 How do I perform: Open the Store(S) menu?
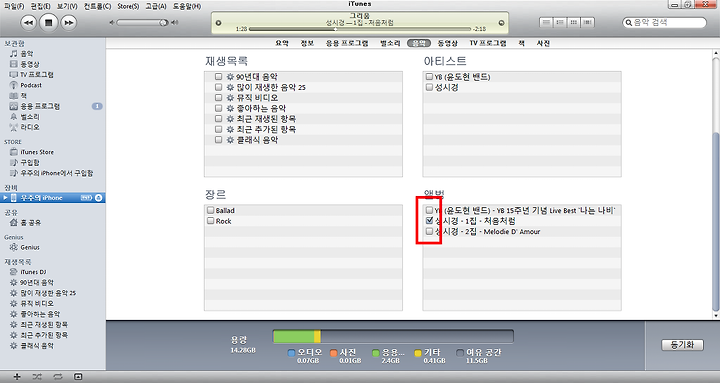(128, 6)
